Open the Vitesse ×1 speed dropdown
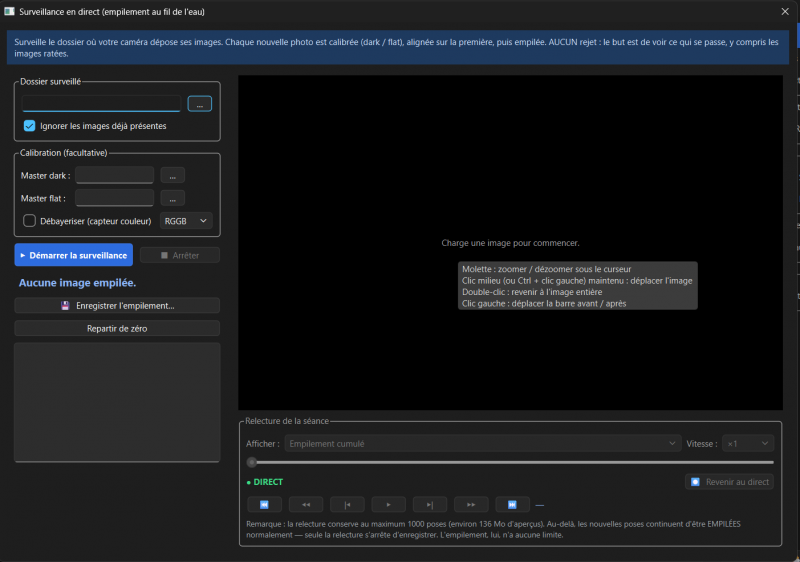Image resolution: width=800 pixels, height=562 pixels. click(x=748, y=444)
